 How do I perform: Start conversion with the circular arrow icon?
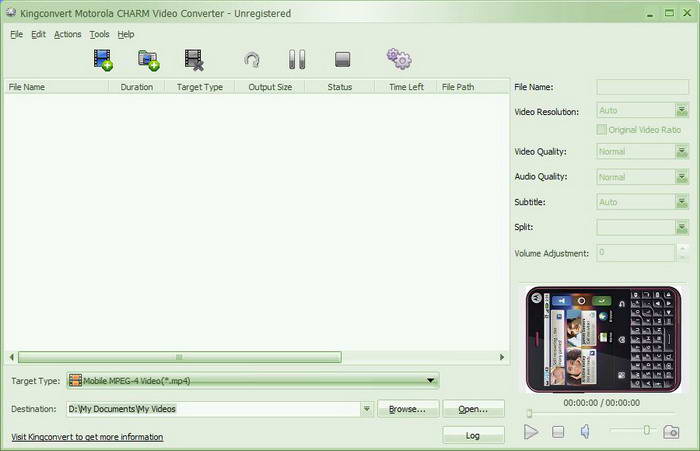[x=252, y=60]
